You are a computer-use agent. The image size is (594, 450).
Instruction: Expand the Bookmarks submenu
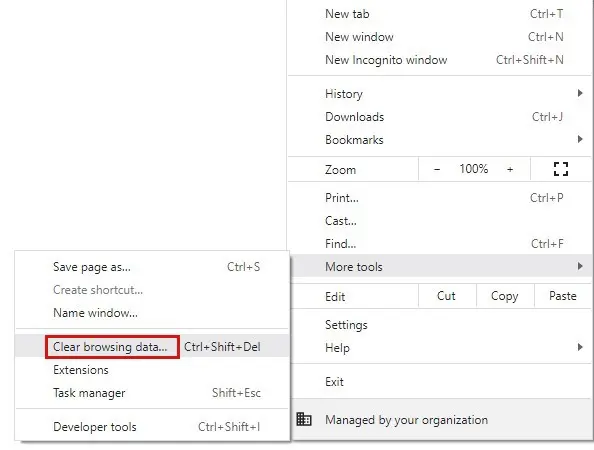(x=440, y=140)
